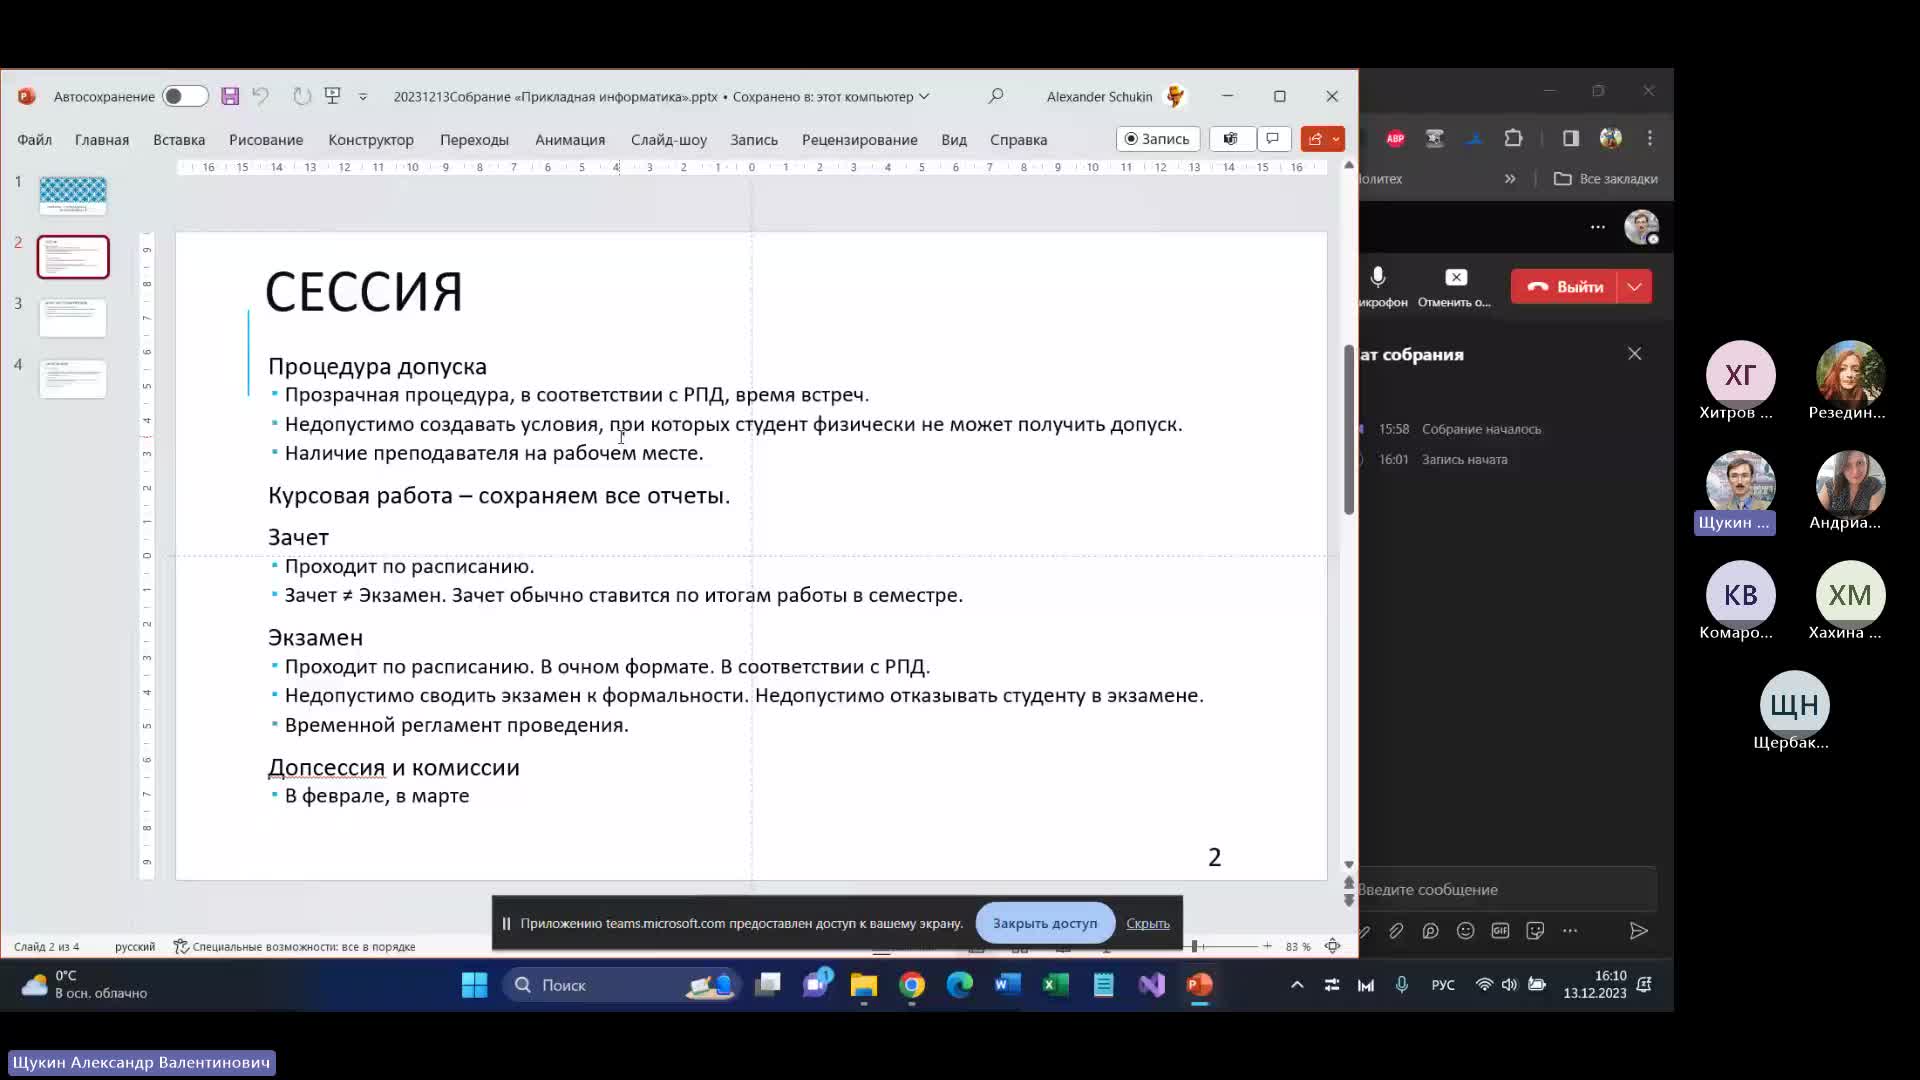
Task: Open Excel from the taskbar
Action: tap(1055, 985)
